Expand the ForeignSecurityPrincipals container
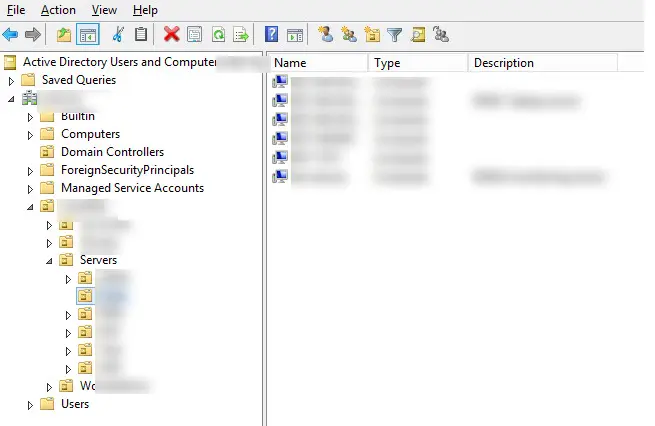Viewport: 655px width, 426px height. (30, 171)
